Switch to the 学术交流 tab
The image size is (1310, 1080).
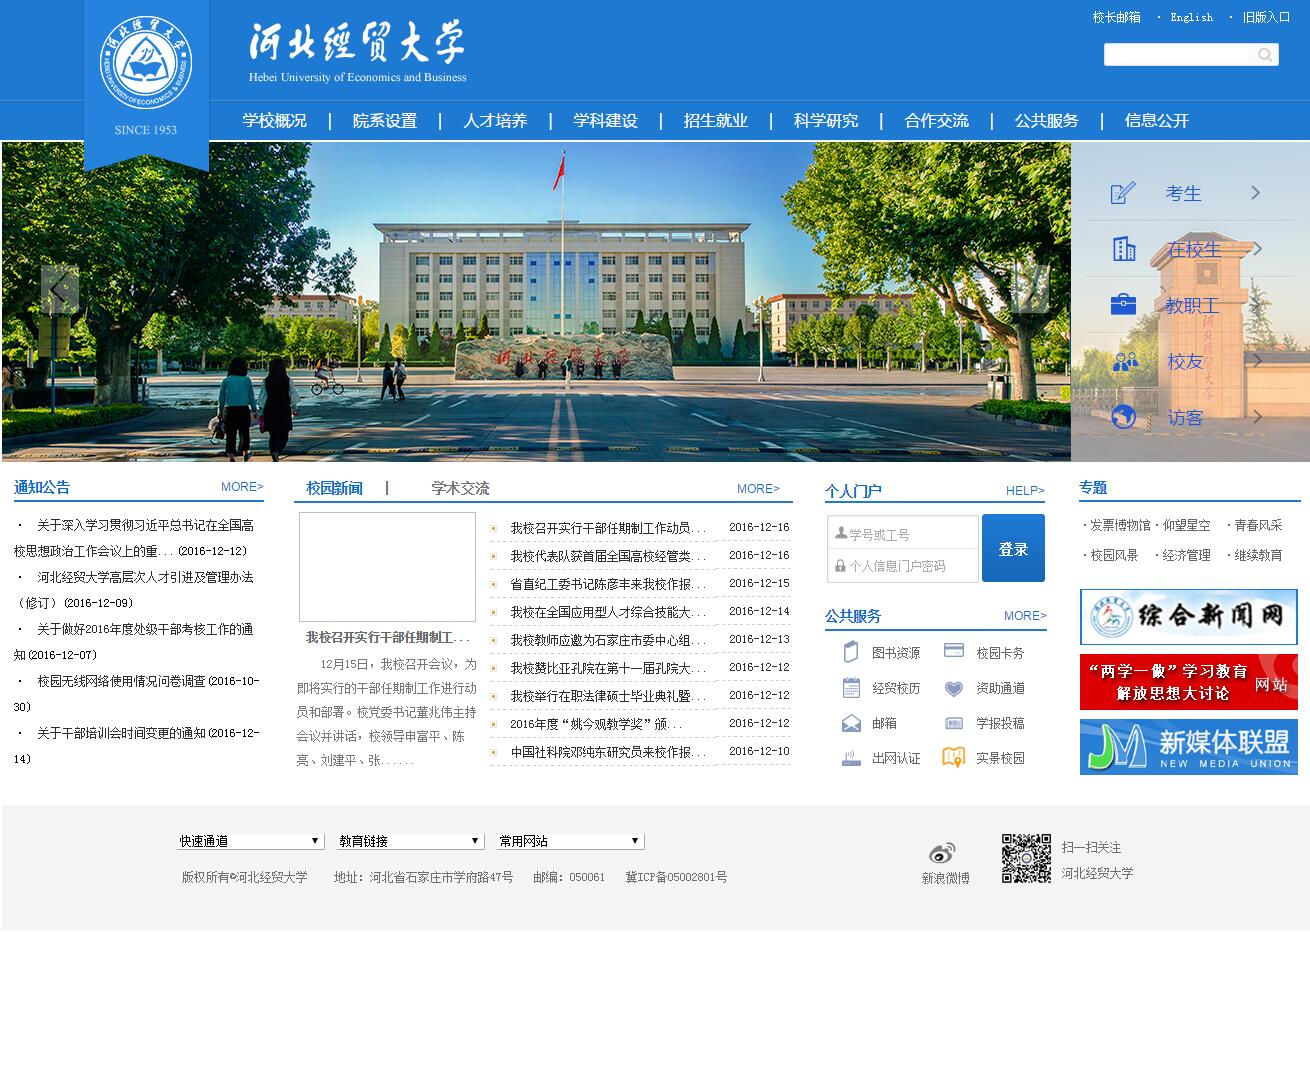[x=460, y=488]
